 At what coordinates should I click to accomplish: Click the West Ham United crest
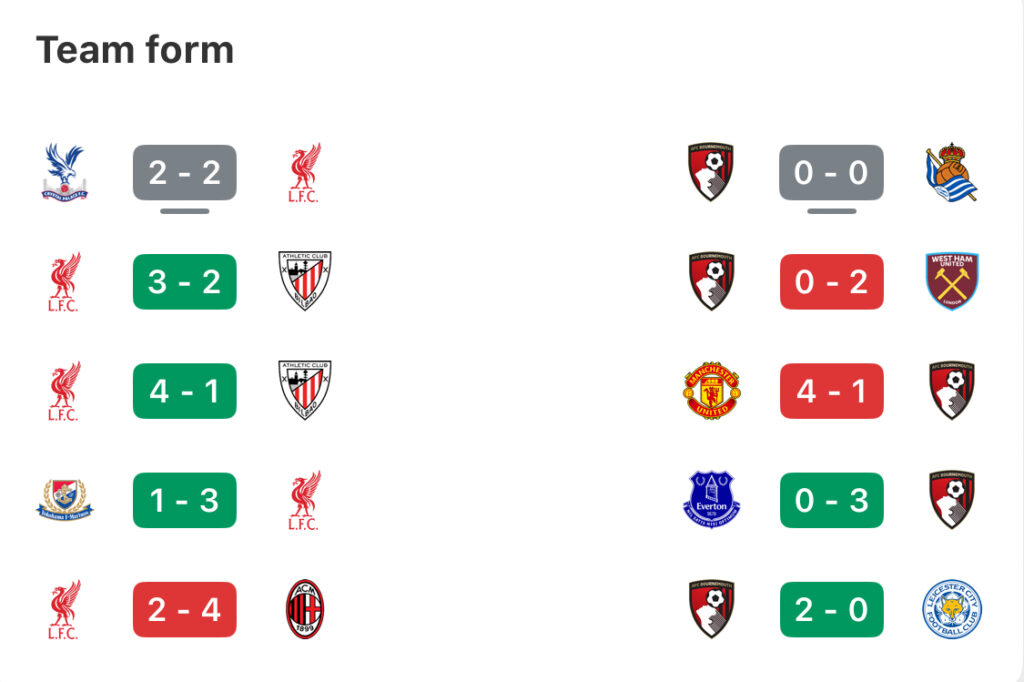point(952,281)
